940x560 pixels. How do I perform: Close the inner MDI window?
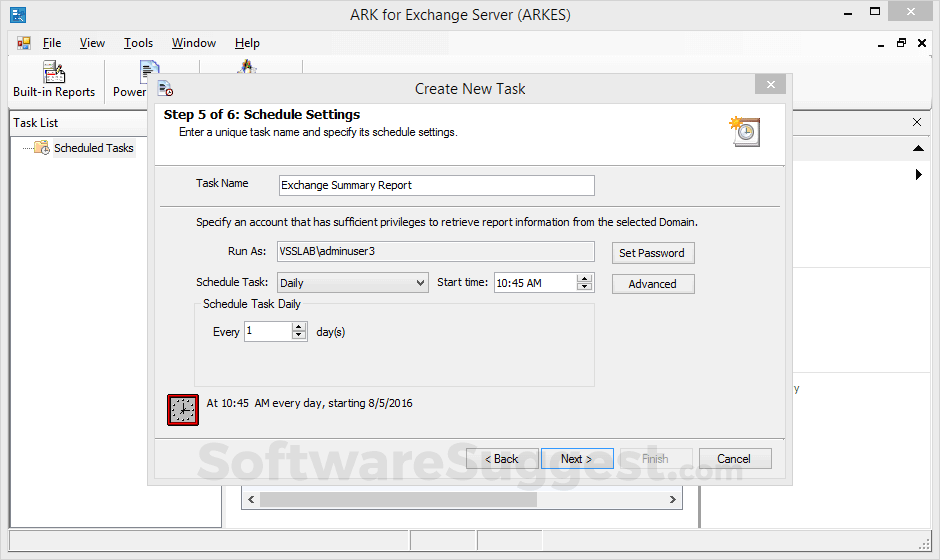point(922,43)
